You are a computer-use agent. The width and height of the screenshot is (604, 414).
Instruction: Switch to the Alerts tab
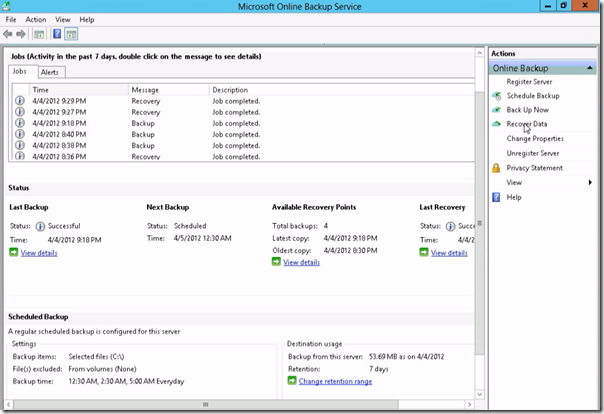[50, 72]
